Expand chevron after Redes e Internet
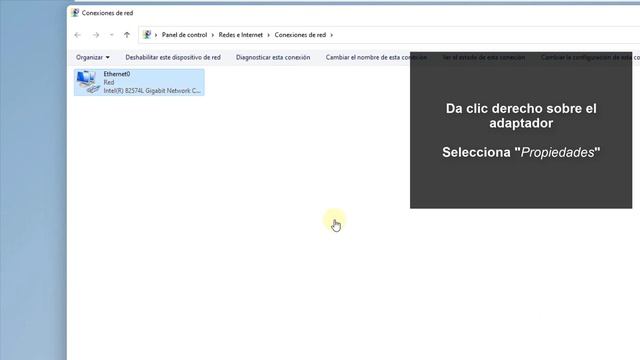This screenshot has width=640, height=360. point(269,35)
